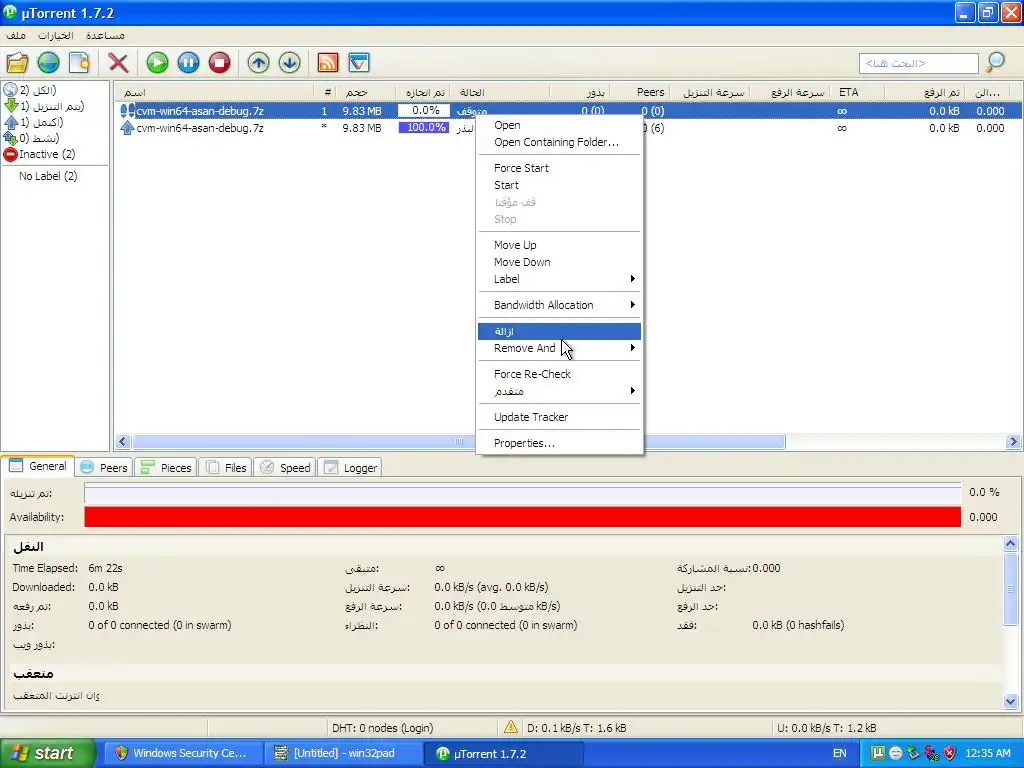Open the مساعدة menu

[105, 35]
